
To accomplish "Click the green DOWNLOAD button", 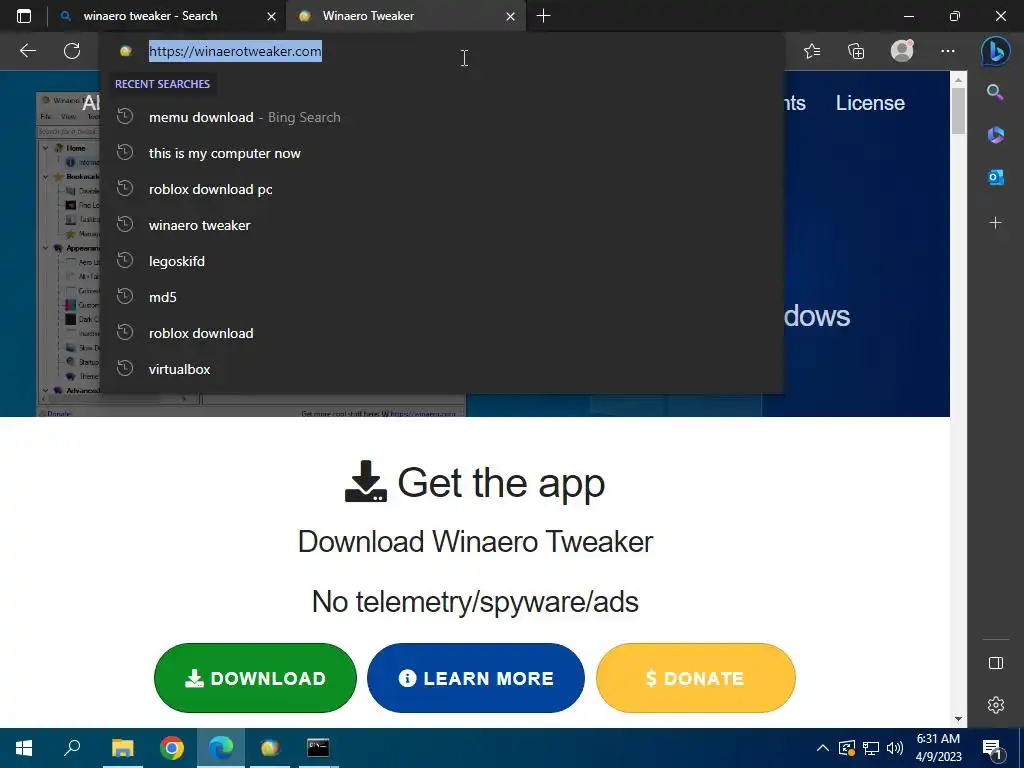I will 255,678.
